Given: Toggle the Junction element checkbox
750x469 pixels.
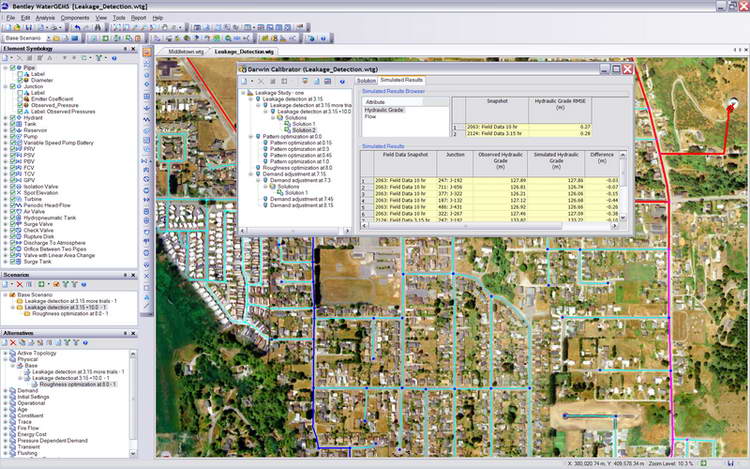Looking at the screenshot, I should click(x=12, y=87).
